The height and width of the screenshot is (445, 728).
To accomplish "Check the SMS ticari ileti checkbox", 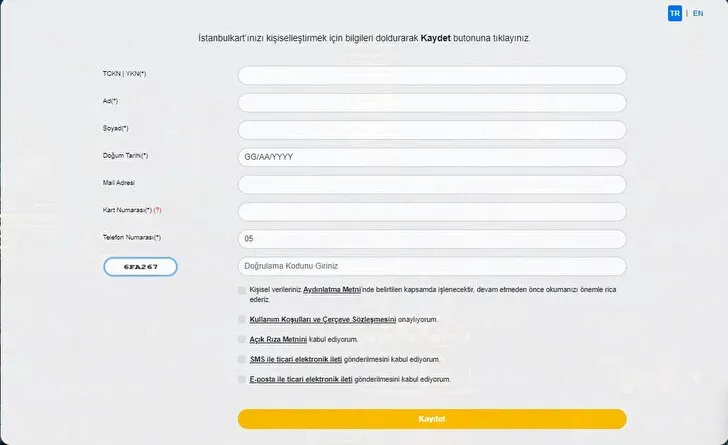I will (242, 359).
